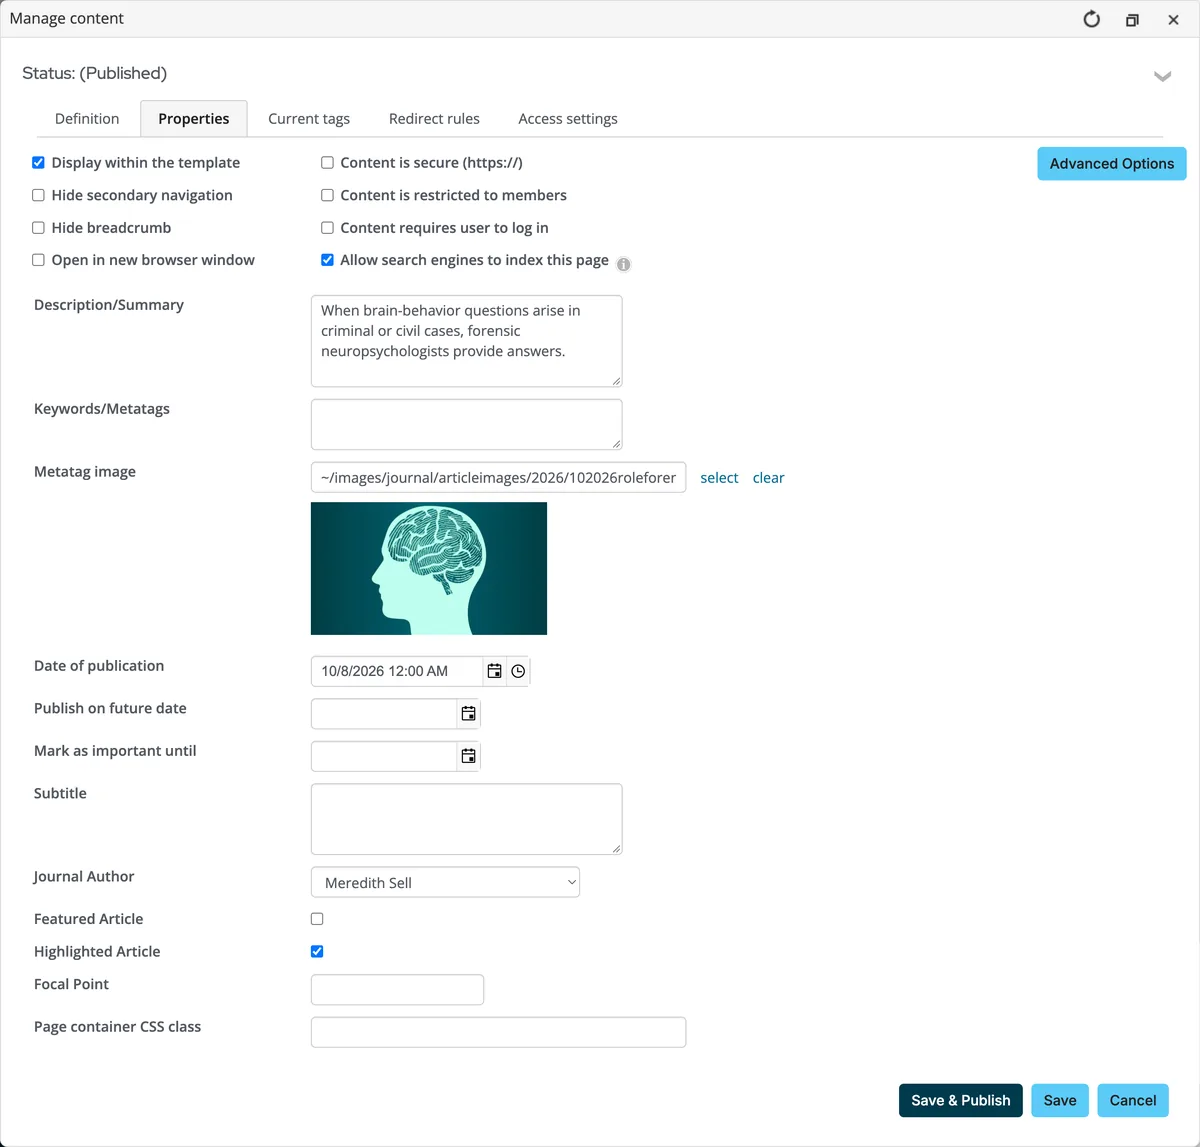The width and height of the screenshot is (1200, 1147).
Task: Click the info icon beside search engine indexing
Action: coord(624,265)
